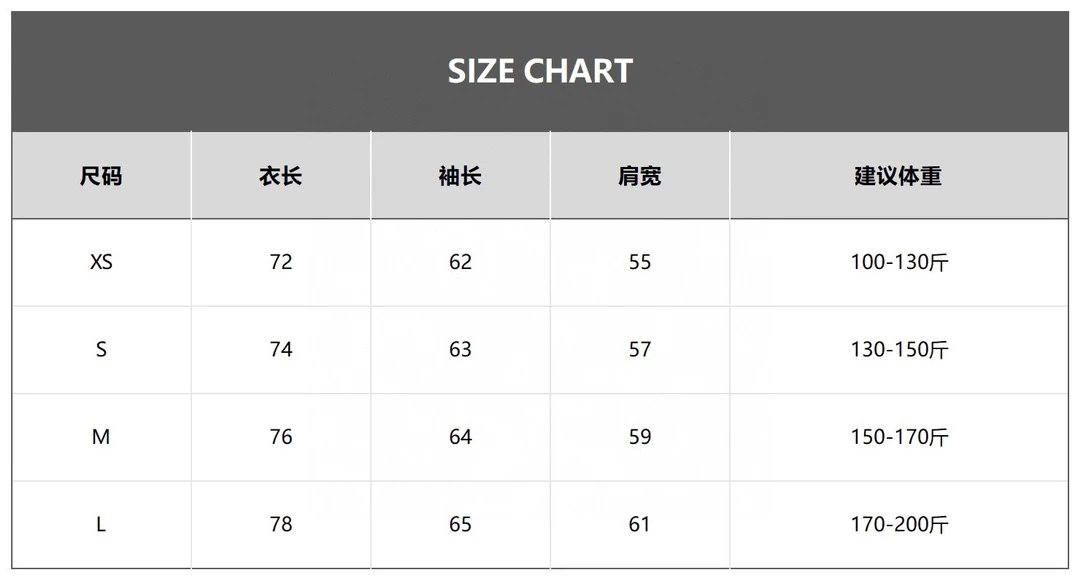The image size is (1080, 580).
Task: Select the 尺码 column header
Action: tap(101, 176)
